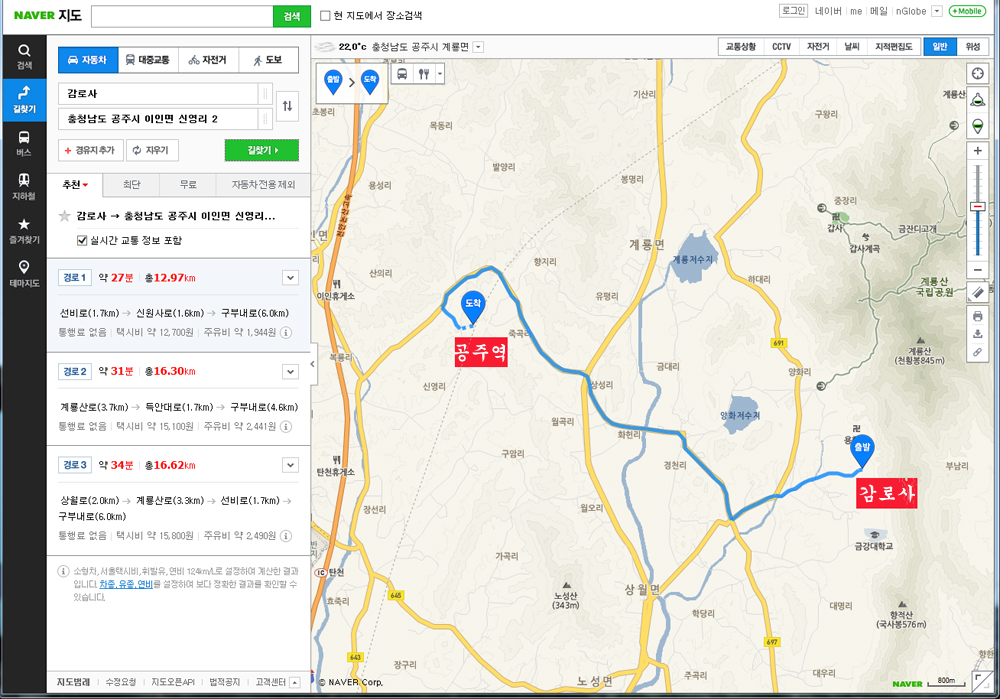Viewport: 1000px width, 699px height.
Task: Show info for route 2 fuel cost
Action: pyautogui.click(x=286, y=426)
